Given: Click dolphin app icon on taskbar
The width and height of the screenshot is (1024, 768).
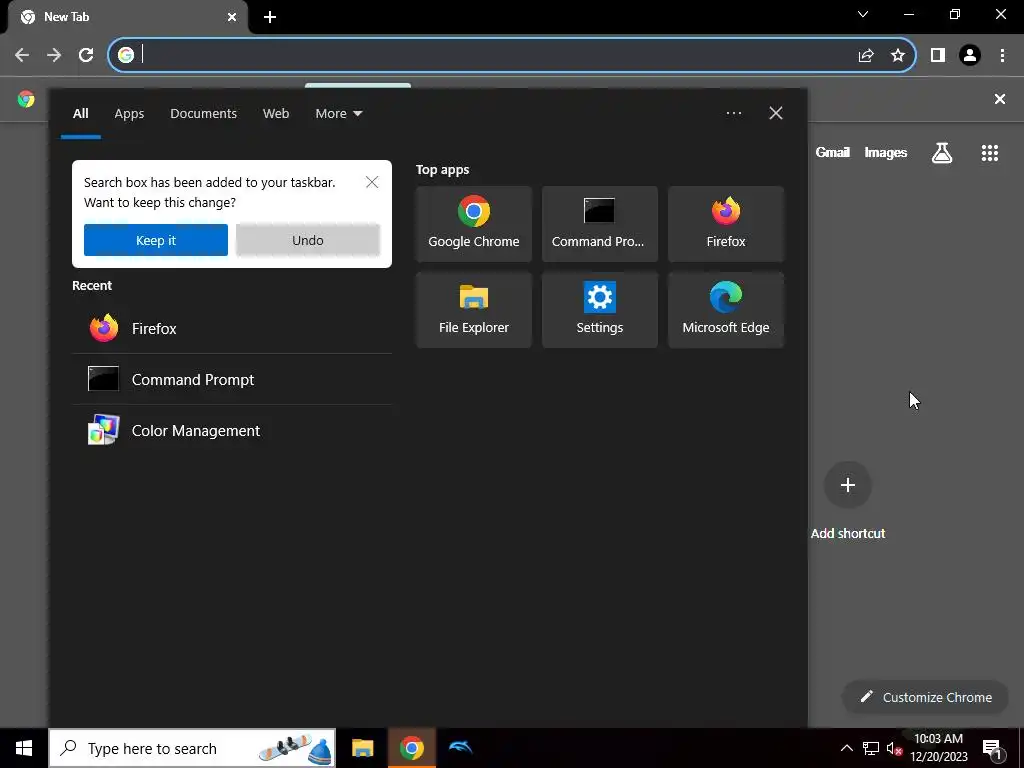Looking at the screenshot, I should coord(460,748).
